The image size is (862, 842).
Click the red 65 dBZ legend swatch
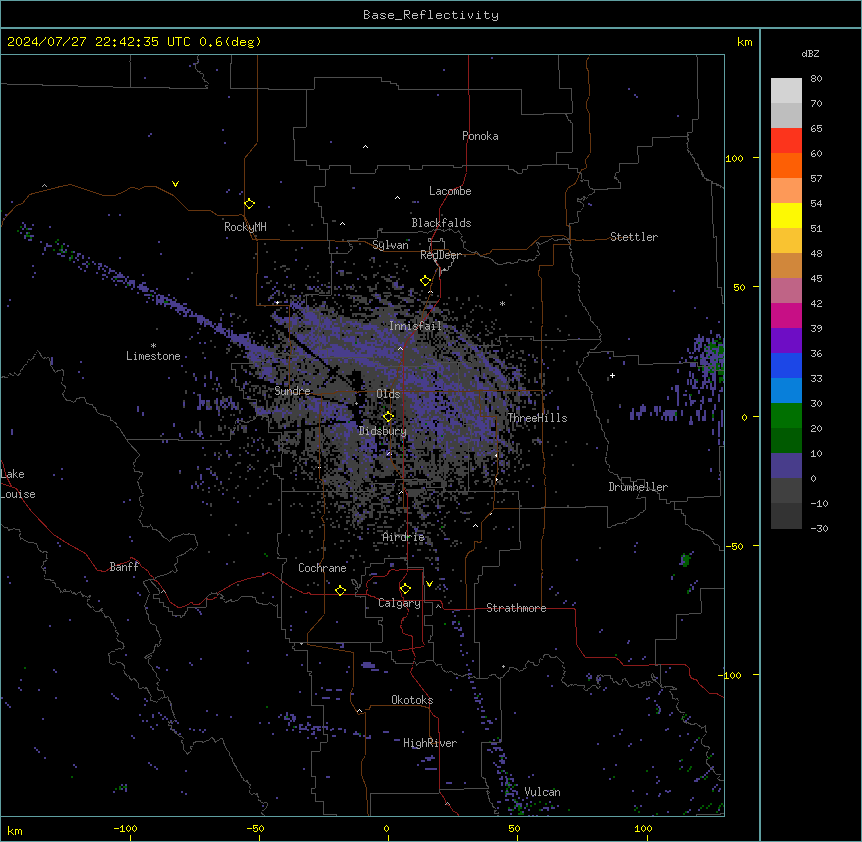coord(786,141)
